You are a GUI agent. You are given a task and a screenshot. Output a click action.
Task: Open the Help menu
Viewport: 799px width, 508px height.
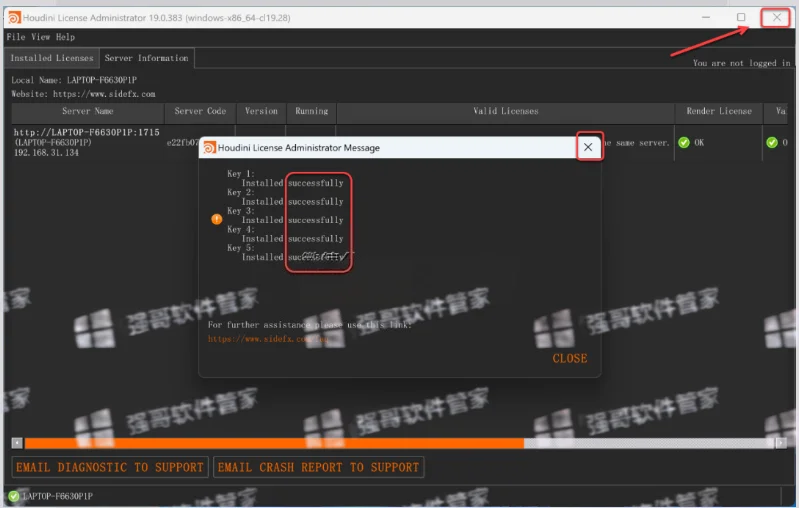click(x=65, y=37)
